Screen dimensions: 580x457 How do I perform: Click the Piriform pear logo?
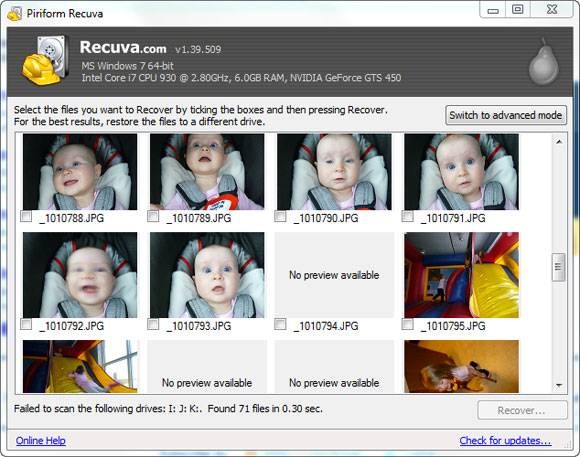click(543, 62)
